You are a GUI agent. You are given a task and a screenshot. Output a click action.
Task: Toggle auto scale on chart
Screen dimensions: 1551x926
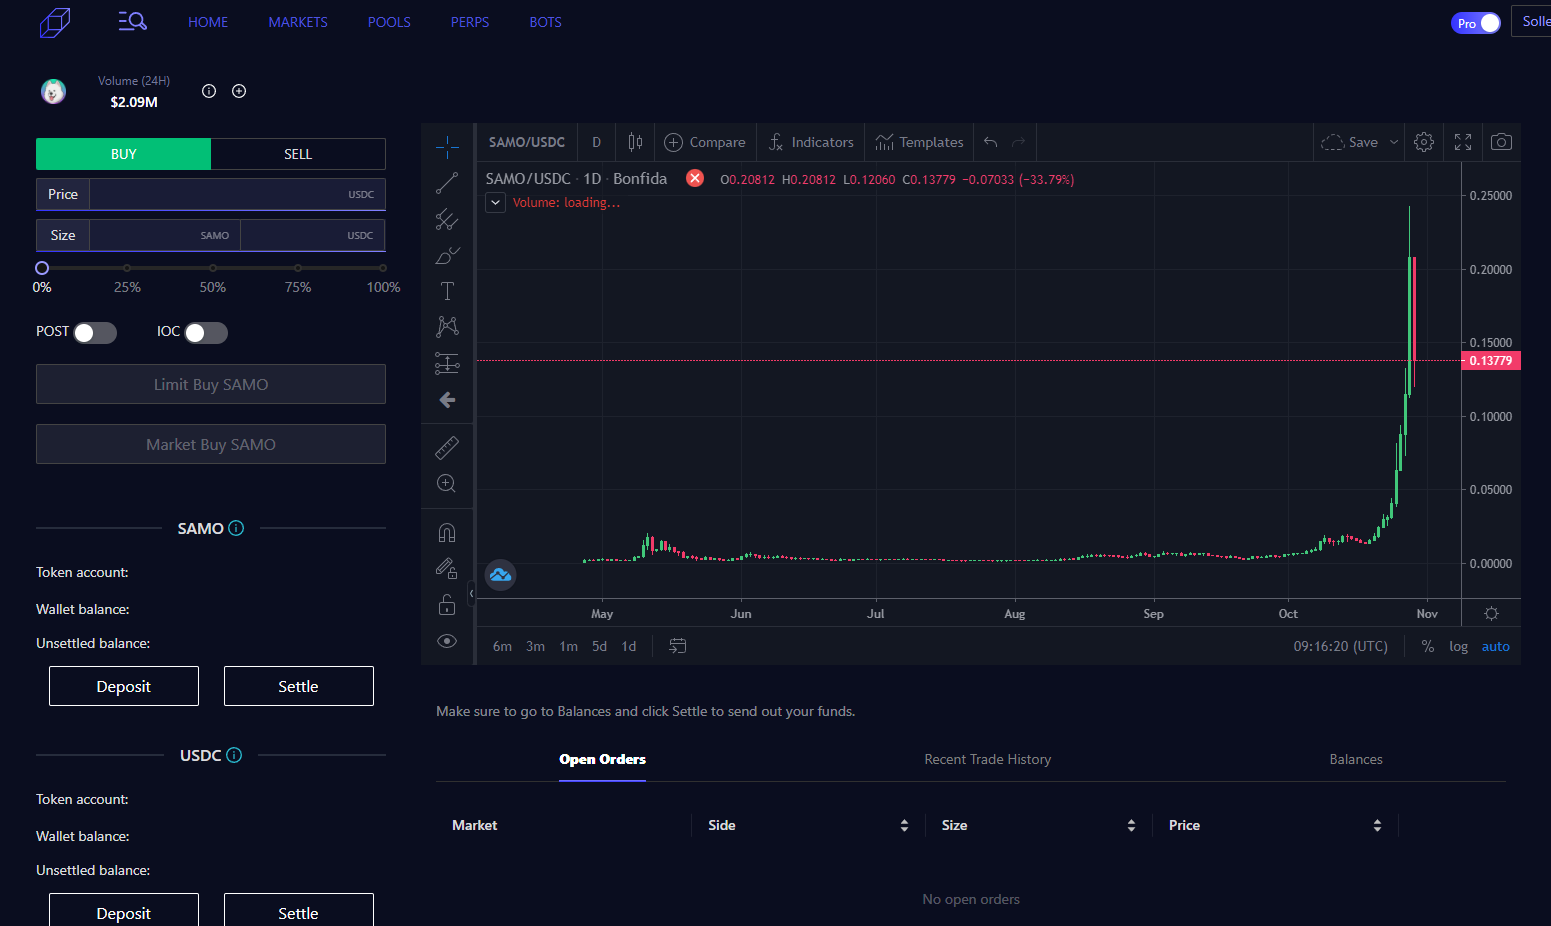(1496, 646)
